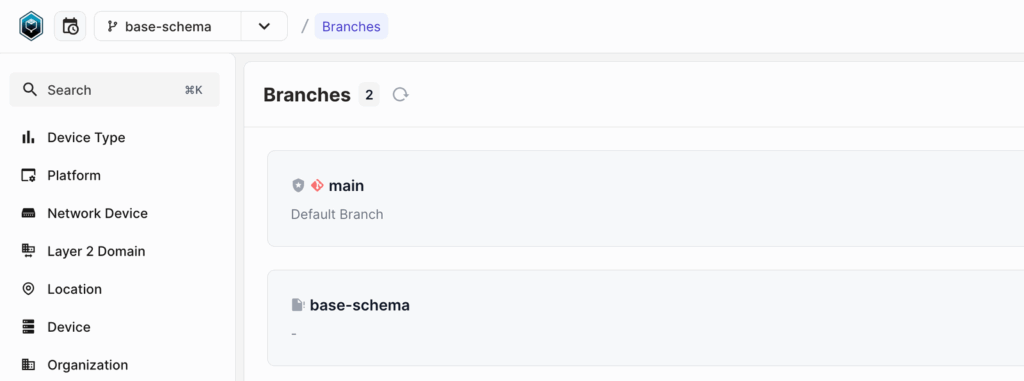This screenshot has height=381, width=1024.
Task: Refresh the Branches list
Action: pyautogui.click(x=400, y=95)
